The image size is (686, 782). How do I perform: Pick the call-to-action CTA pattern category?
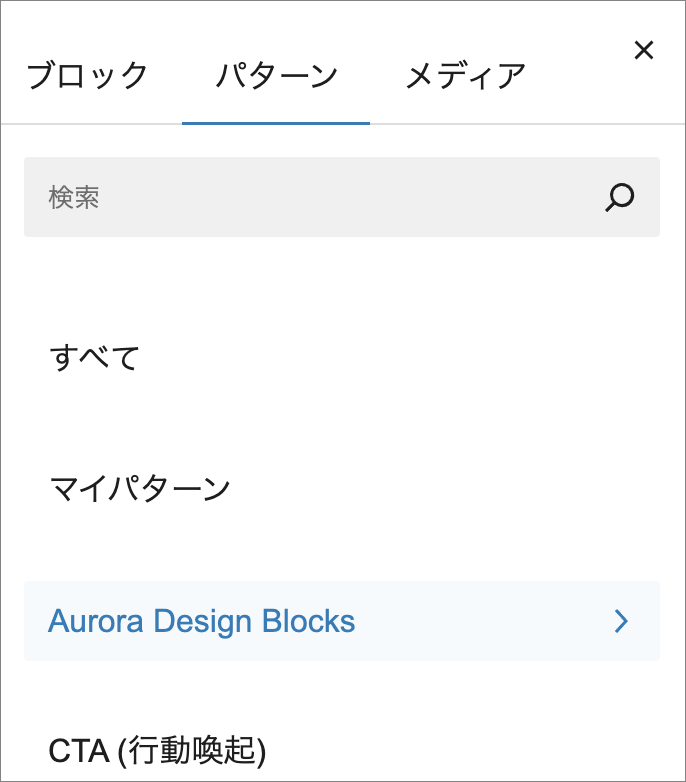coord(158,750)
